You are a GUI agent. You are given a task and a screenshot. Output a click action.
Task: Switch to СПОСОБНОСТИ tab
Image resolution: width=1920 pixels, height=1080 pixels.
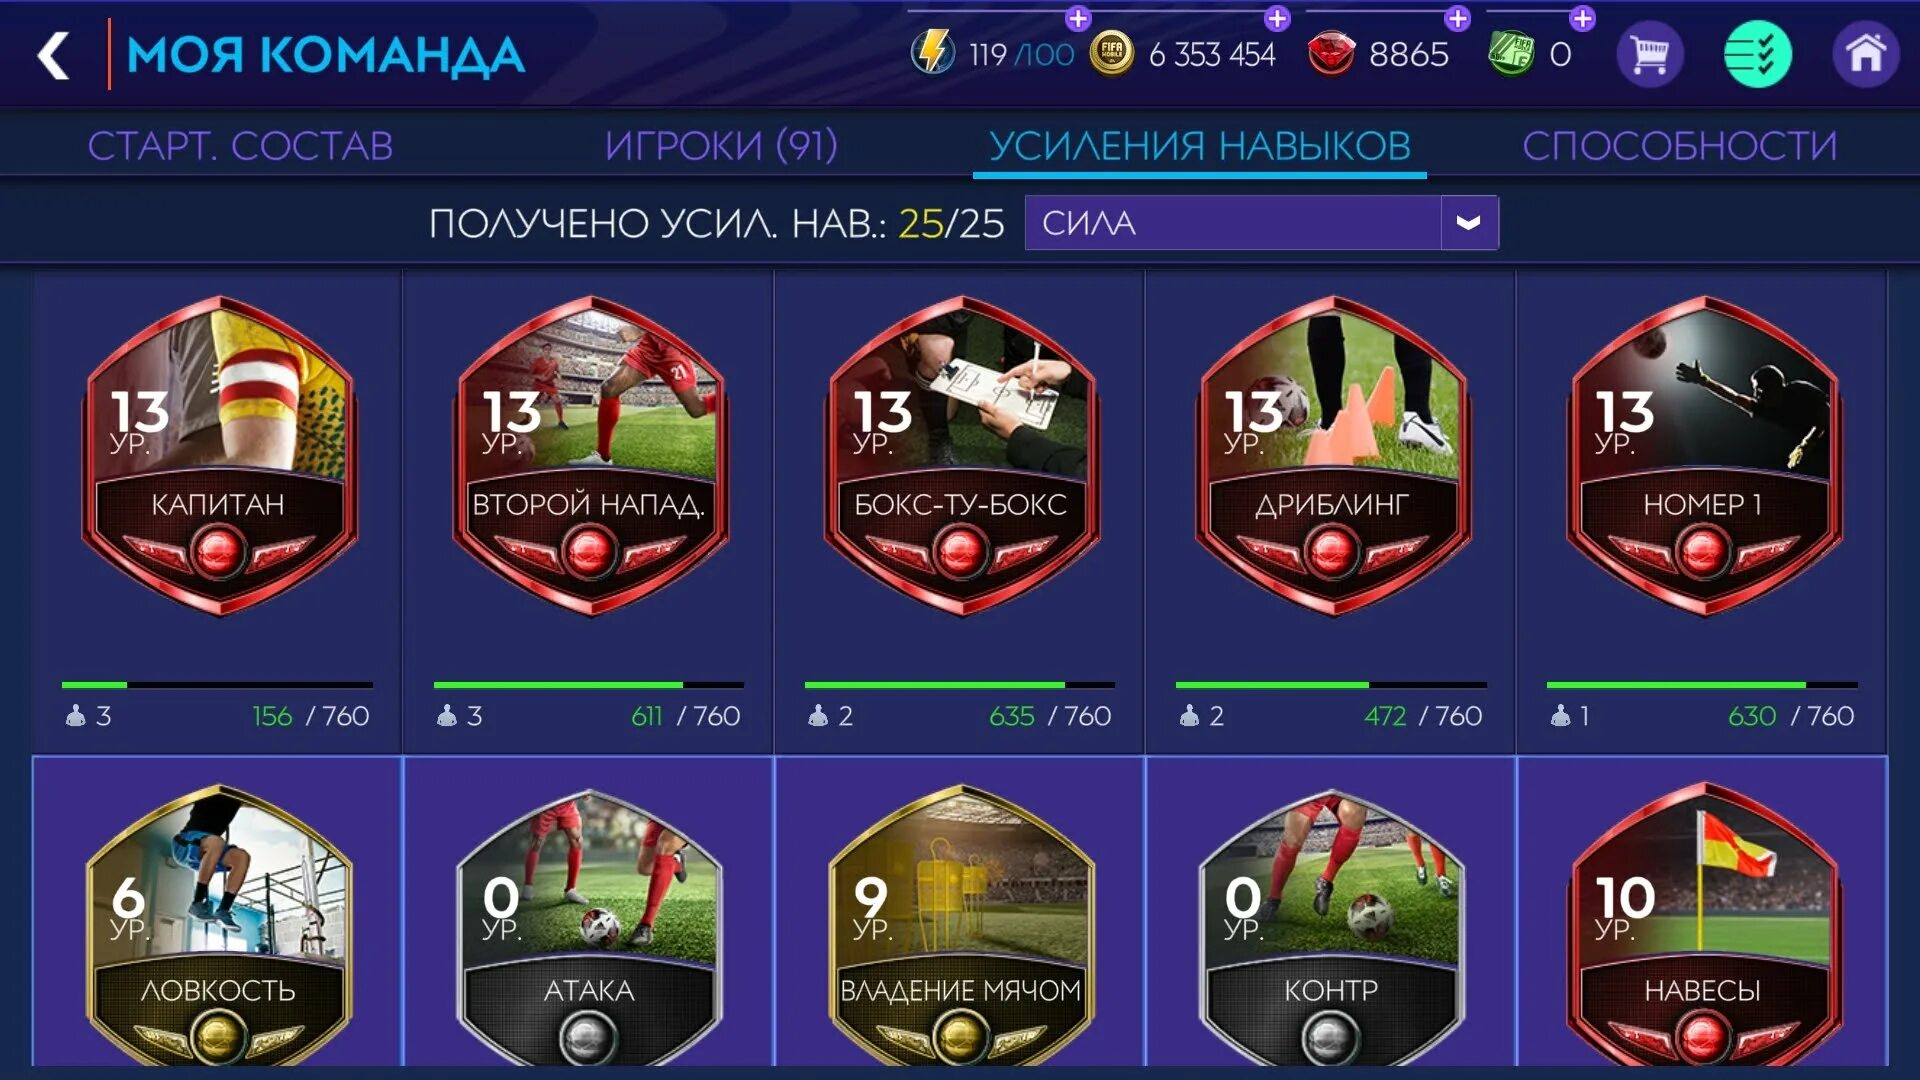[x=1680, y=146]
